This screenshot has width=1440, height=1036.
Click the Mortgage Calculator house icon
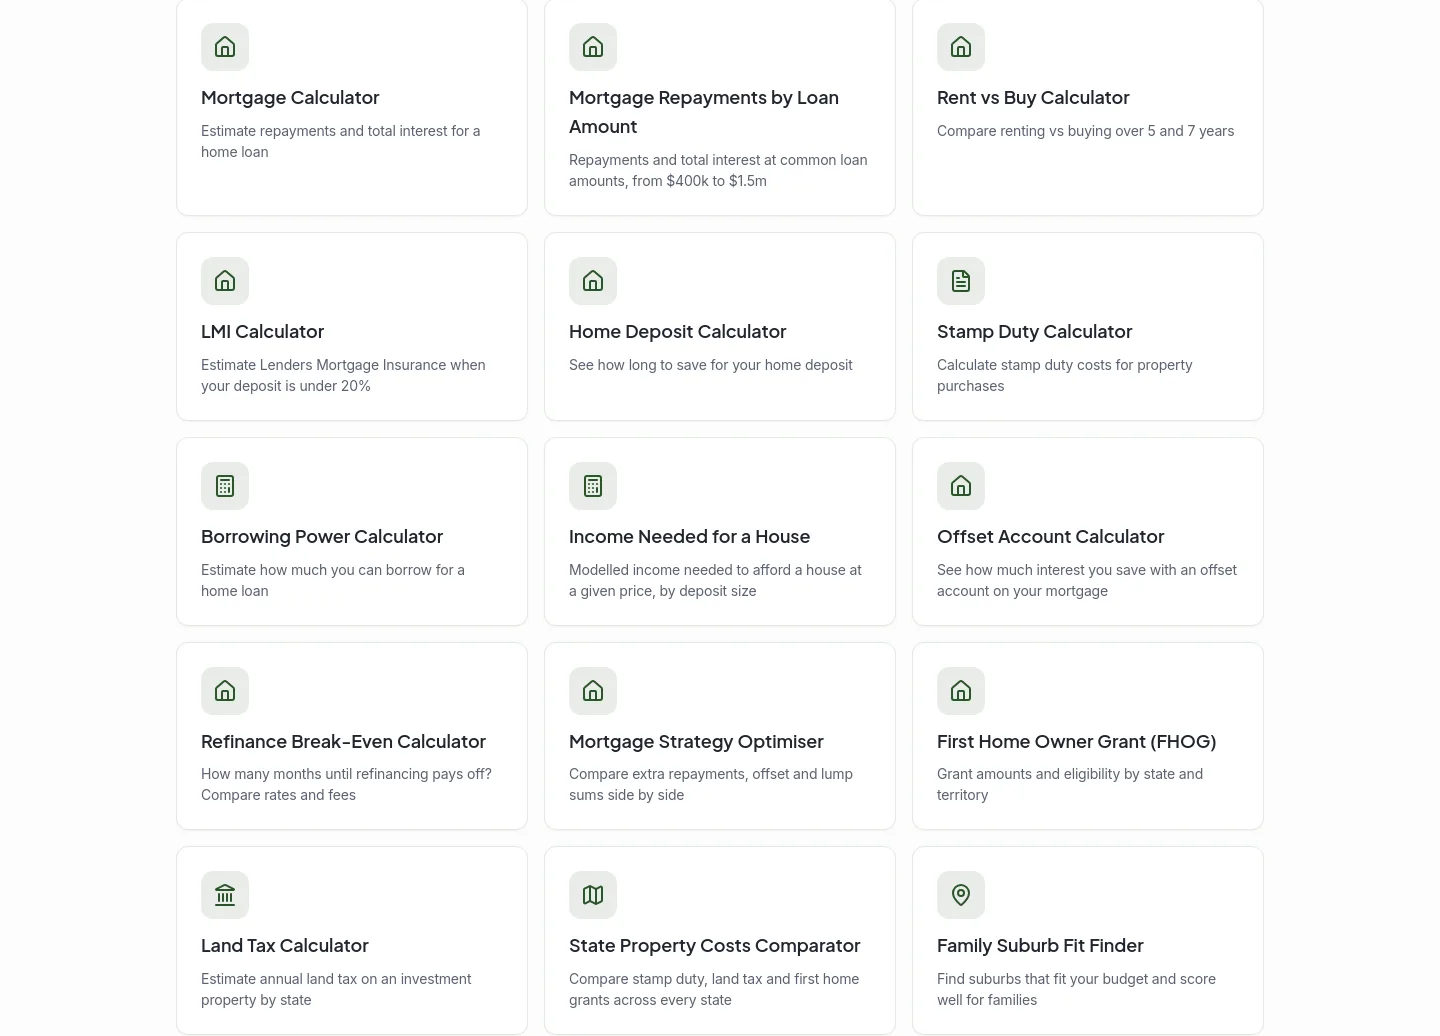tap(225, 47)
